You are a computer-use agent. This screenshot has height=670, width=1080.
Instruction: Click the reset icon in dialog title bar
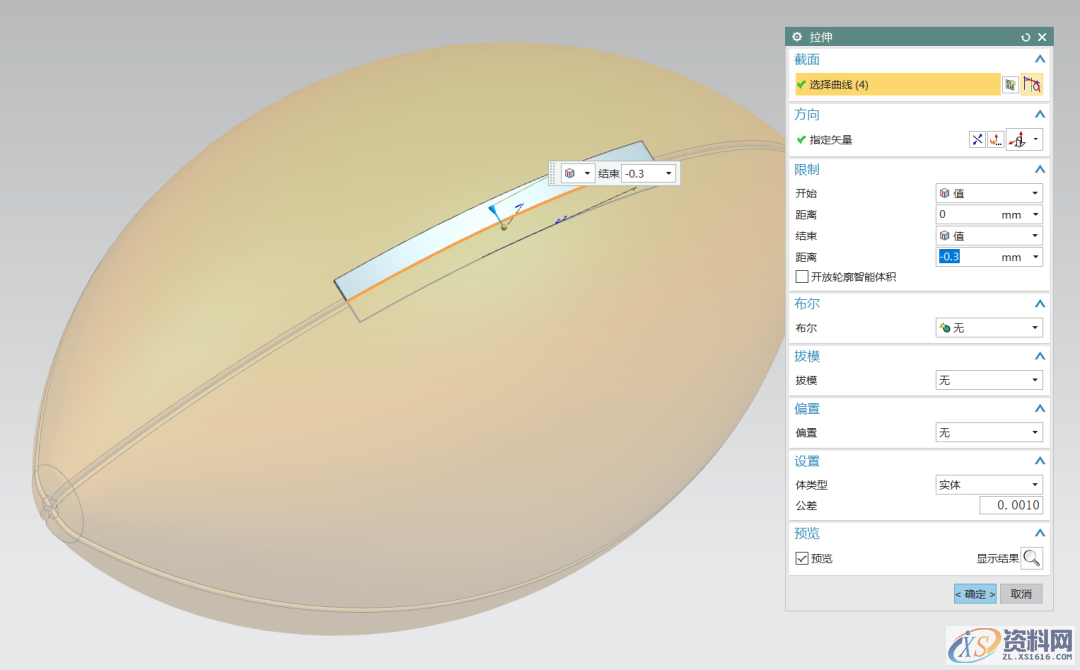(x=1025, y=37)
